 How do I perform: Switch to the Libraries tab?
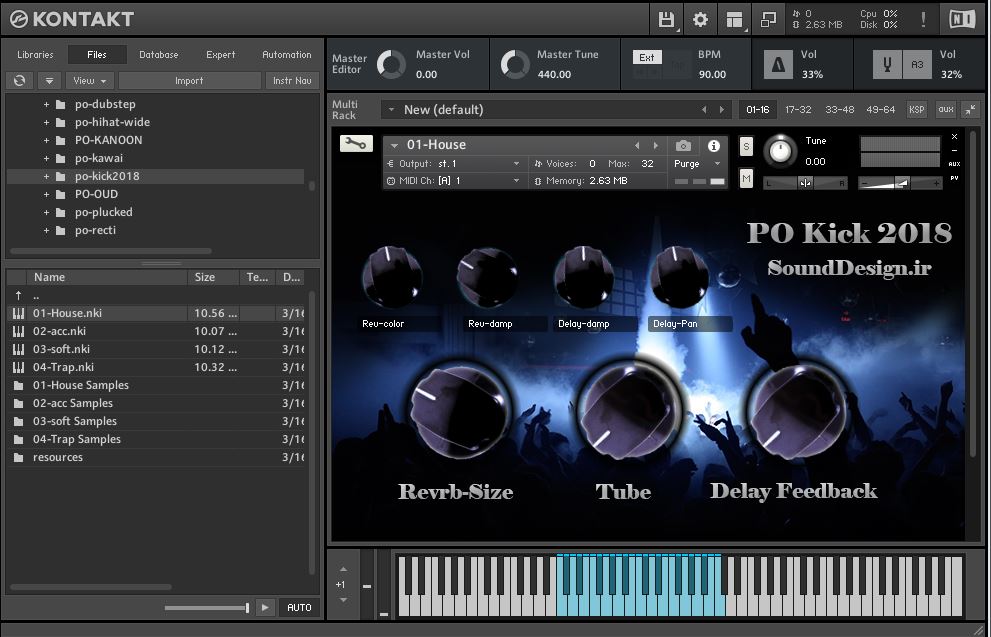tap(35, 54)
